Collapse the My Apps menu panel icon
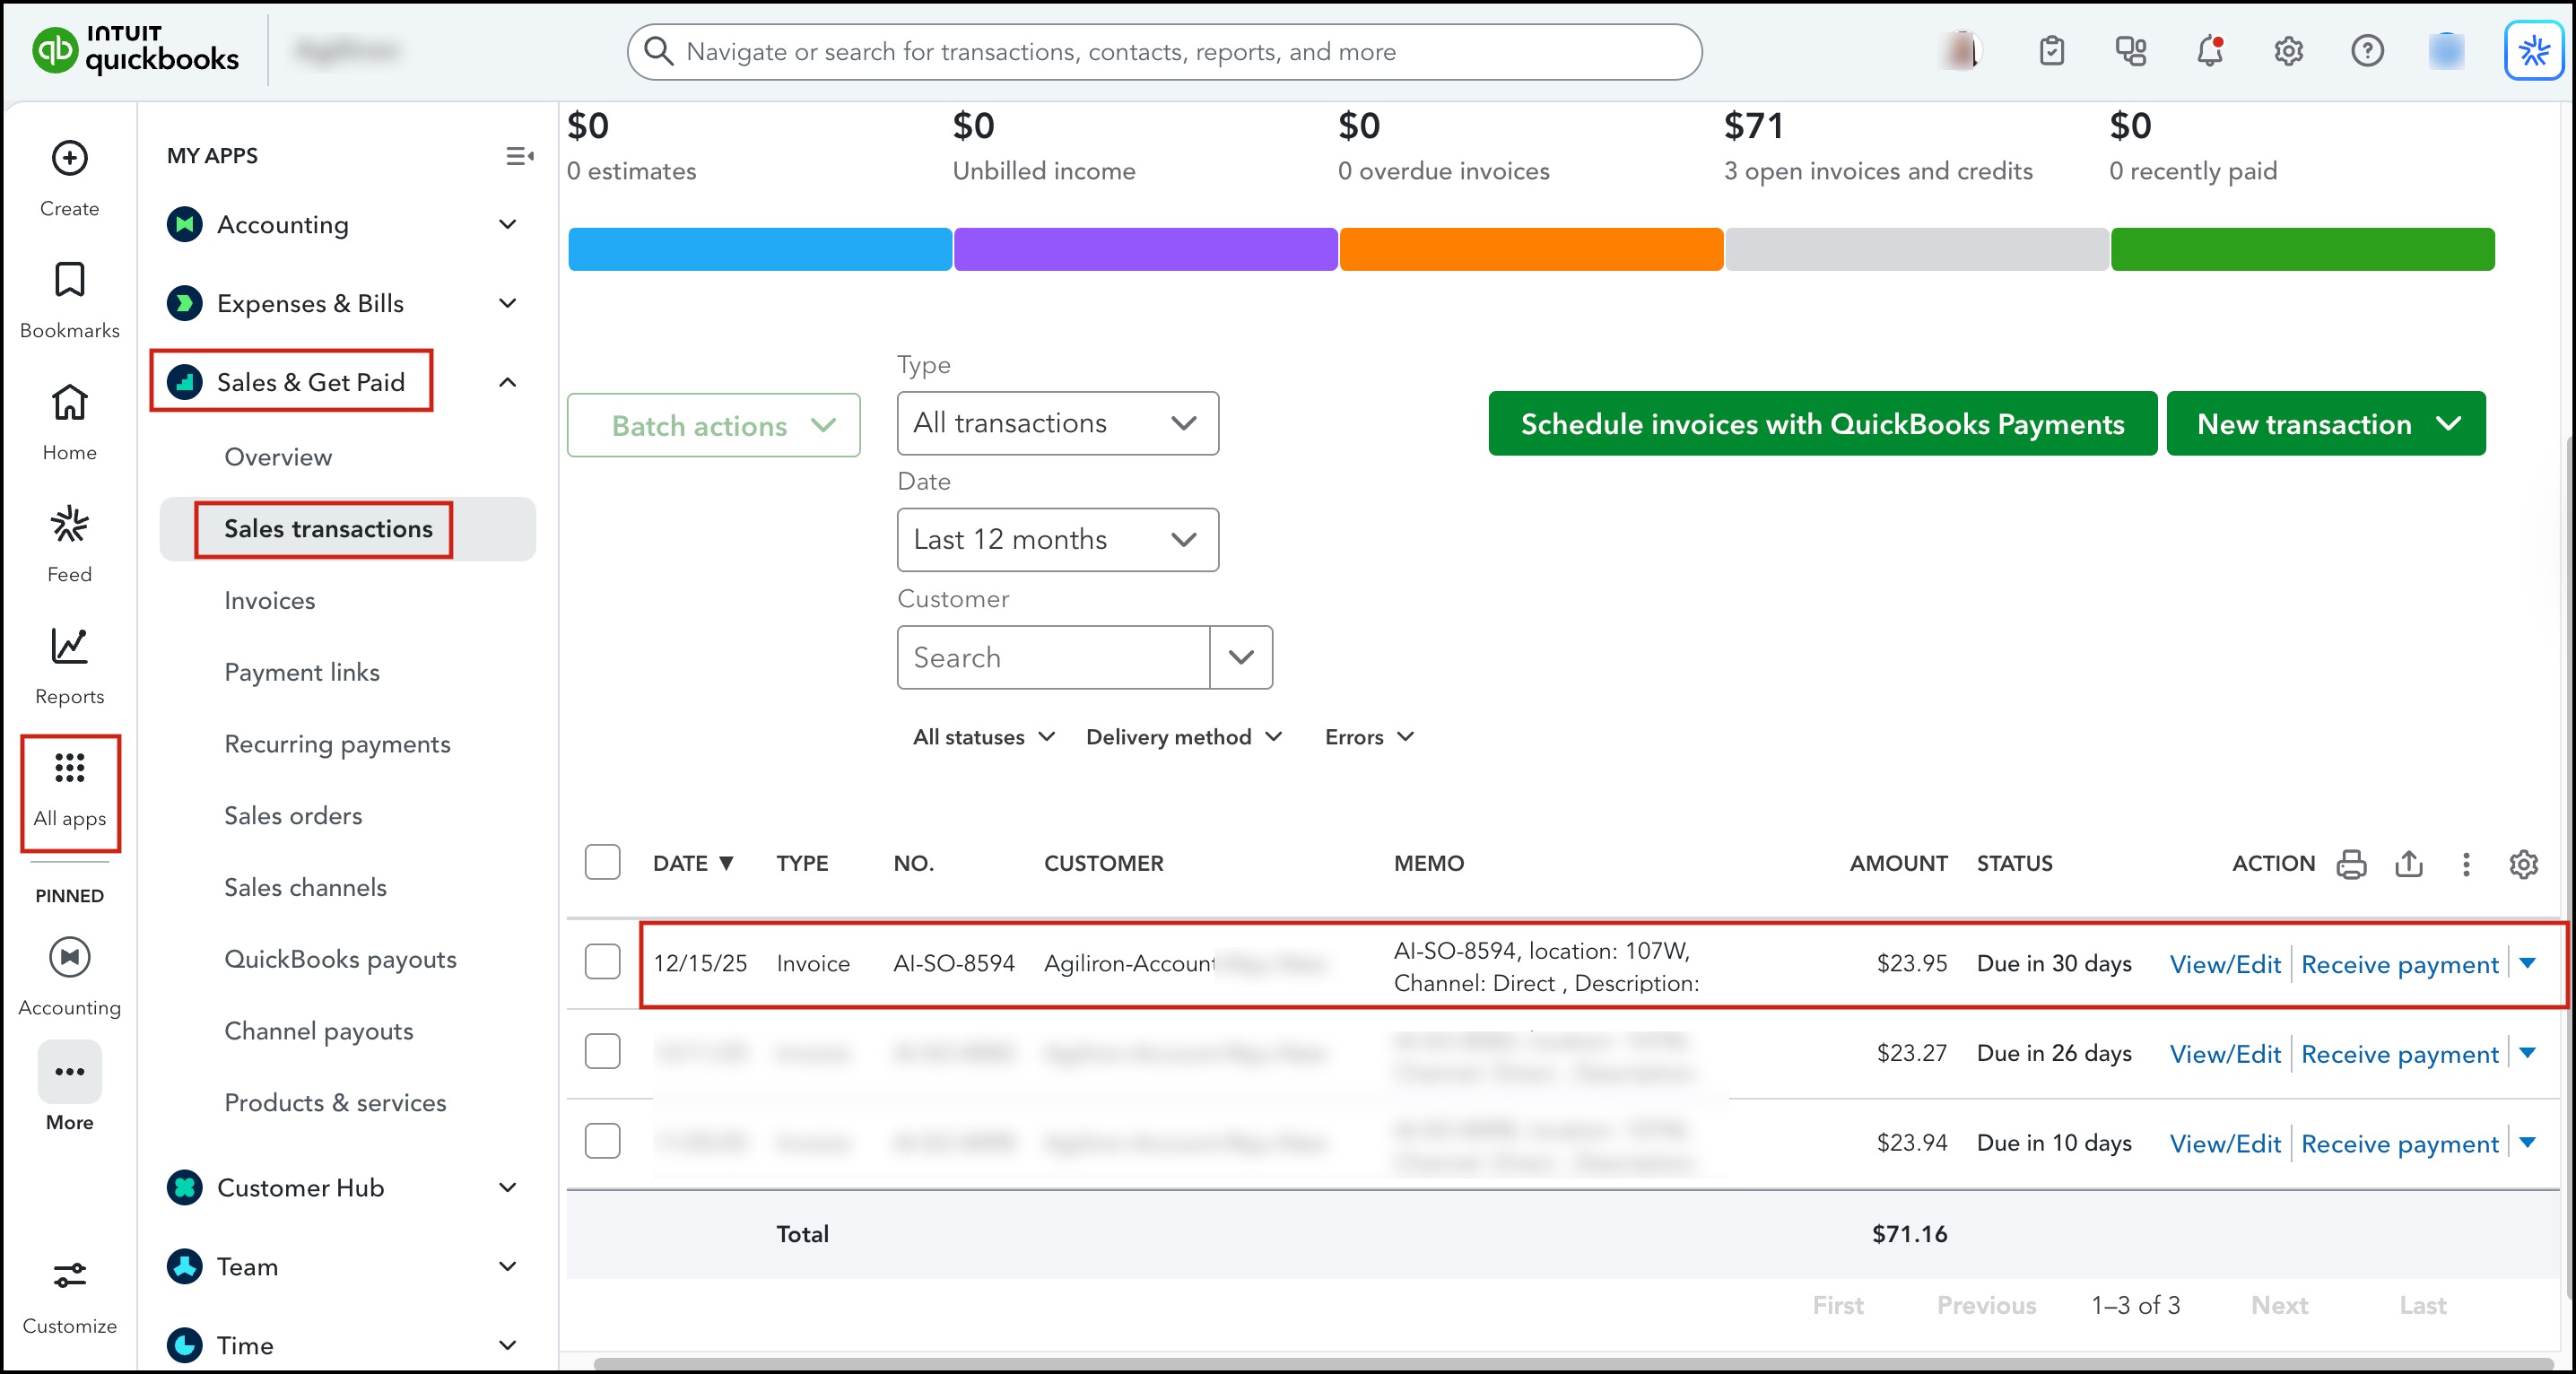Viewport: 2576px width, 1374px height. click(x=519, y=156)
